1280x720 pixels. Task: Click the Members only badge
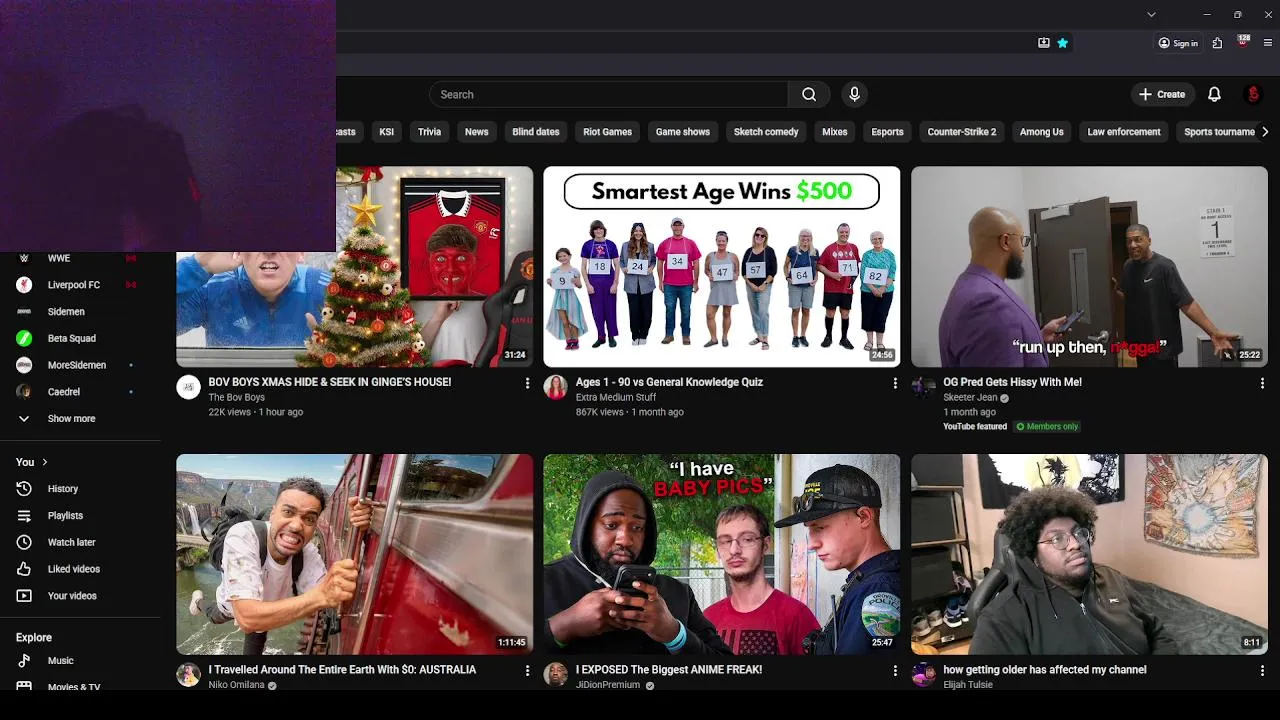click(1048, 427)
